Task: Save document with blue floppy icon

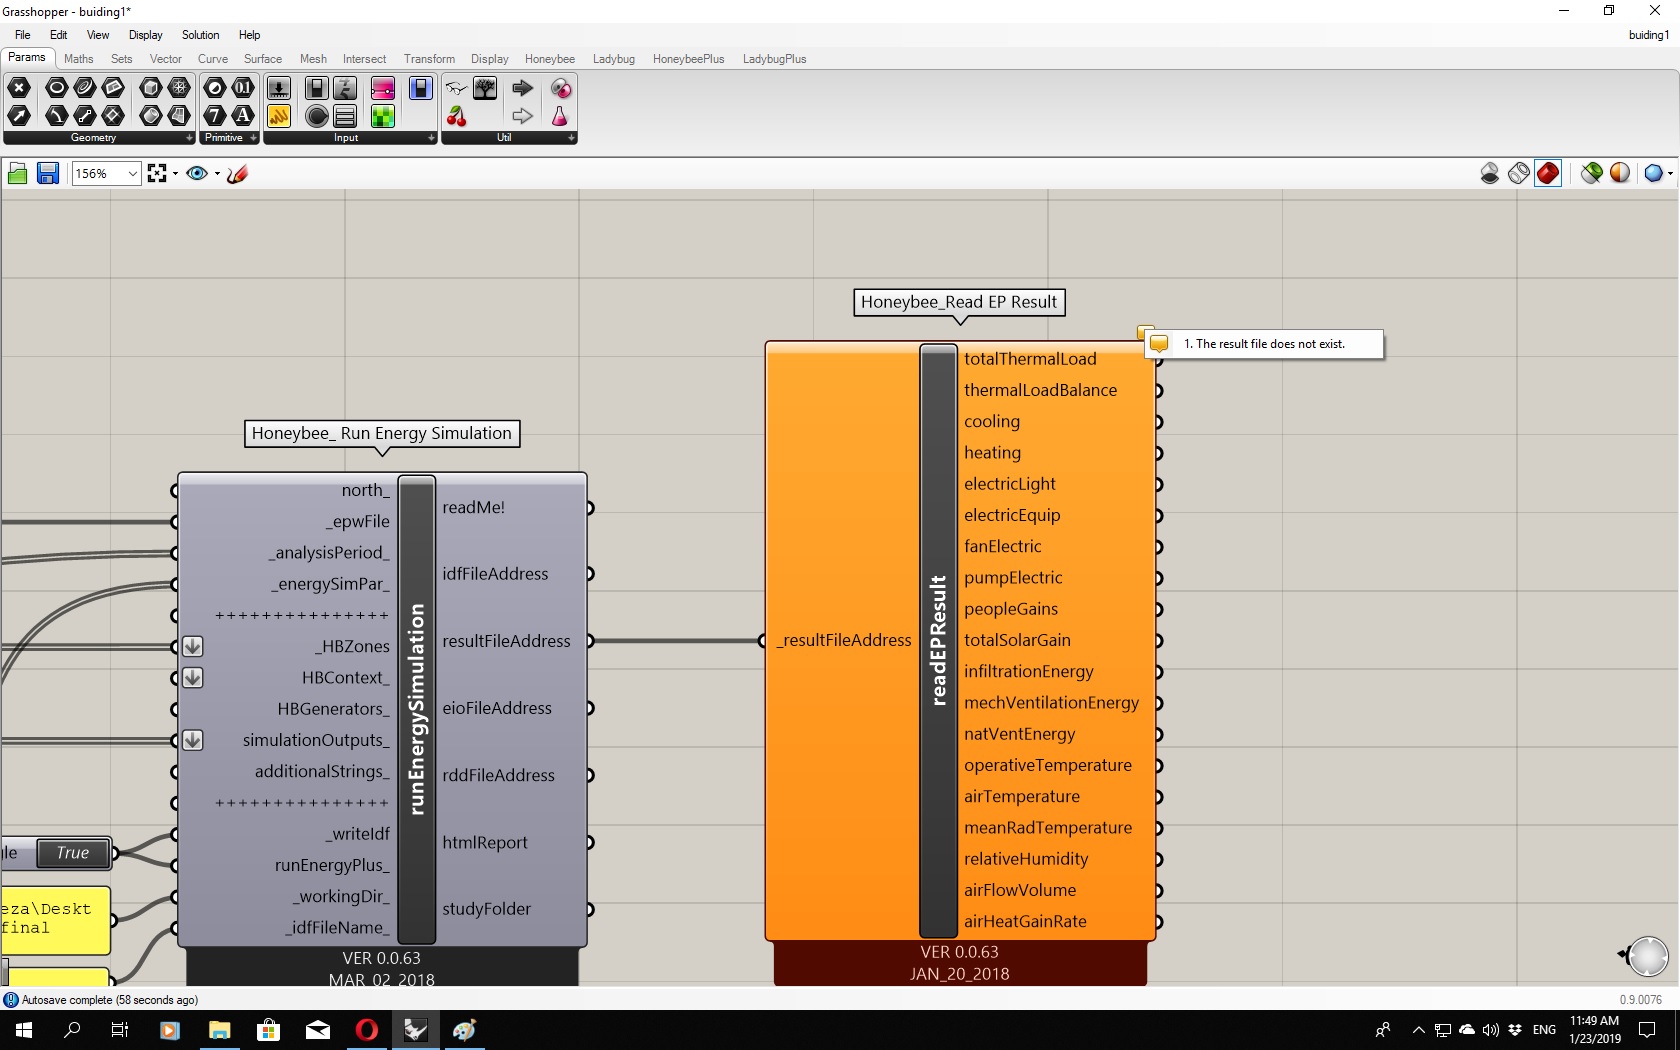Action: point(47,174)
